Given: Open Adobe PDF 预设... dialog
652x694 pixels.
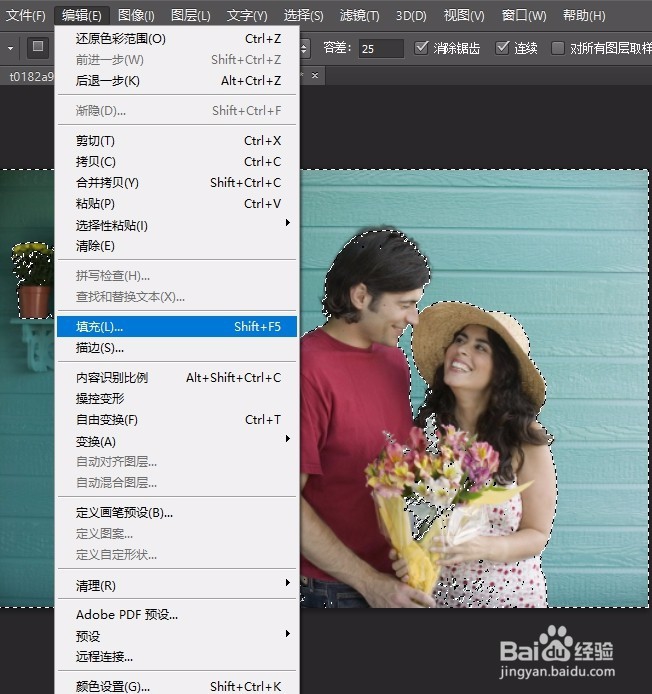Looking at the screenshot, I should [x=177, y=615].
